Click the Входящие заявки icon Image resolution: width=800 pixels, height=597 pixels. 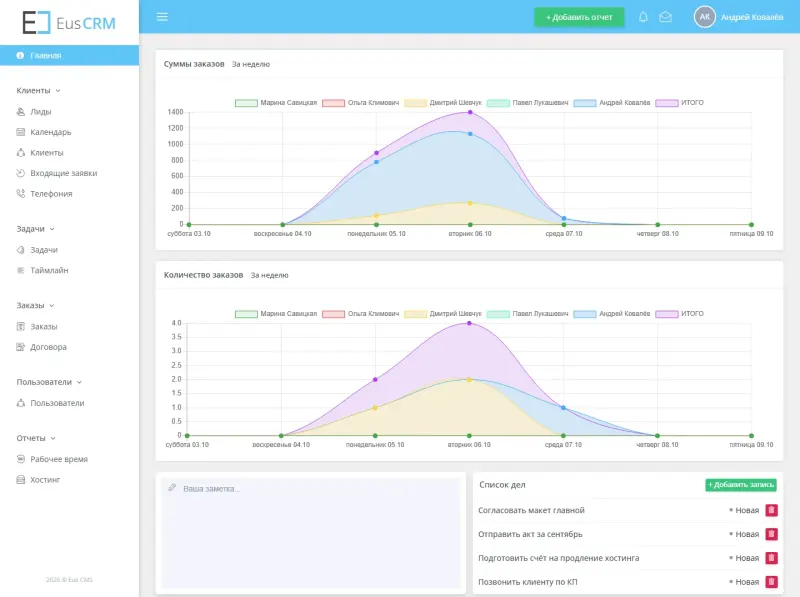(x=20, y=173)
